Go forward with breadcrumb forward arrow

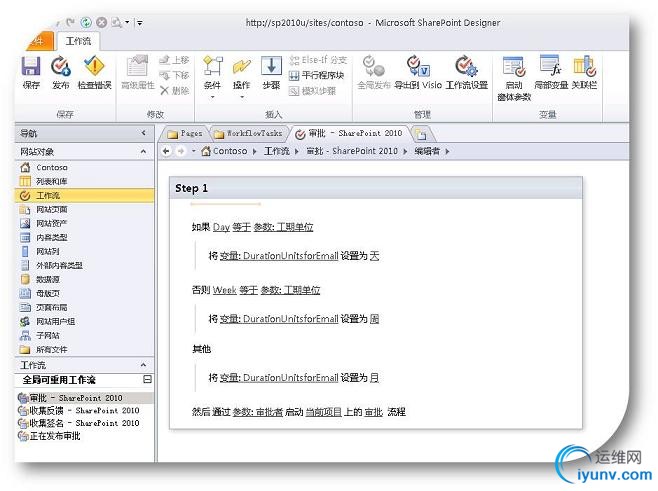click(181, 151)
